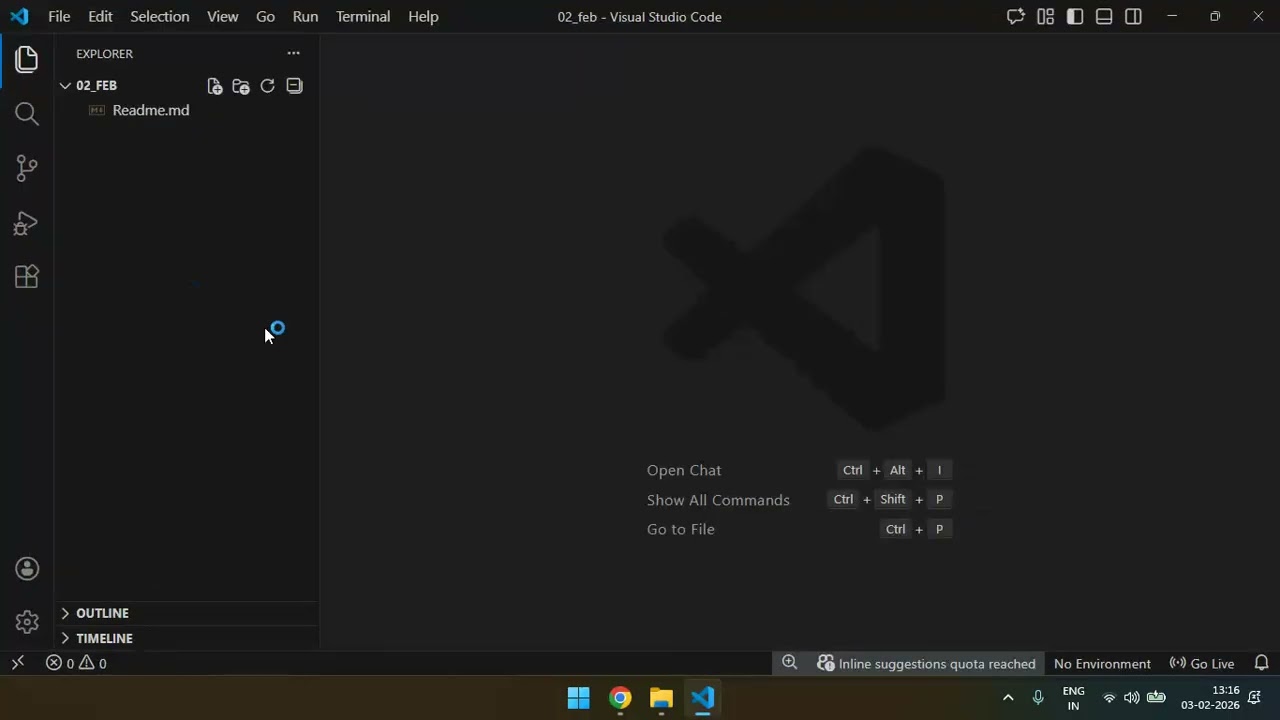Open the Go menu
Screen dimensions: 1280x720
[265, 17]
